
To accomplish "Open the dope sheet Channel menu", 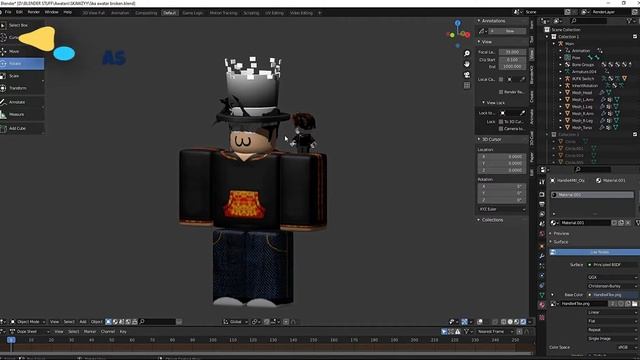I will pos(108,332).
